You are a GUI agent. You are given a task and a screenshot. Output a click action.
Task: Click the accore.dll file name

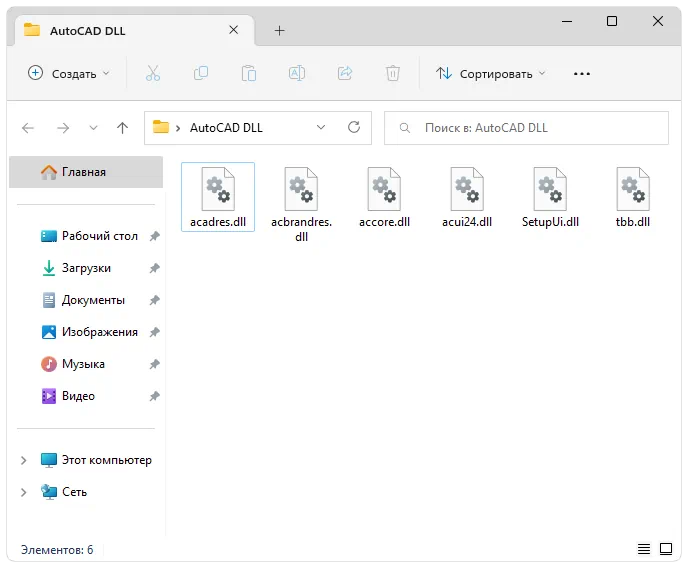click(x=384, y=222)
